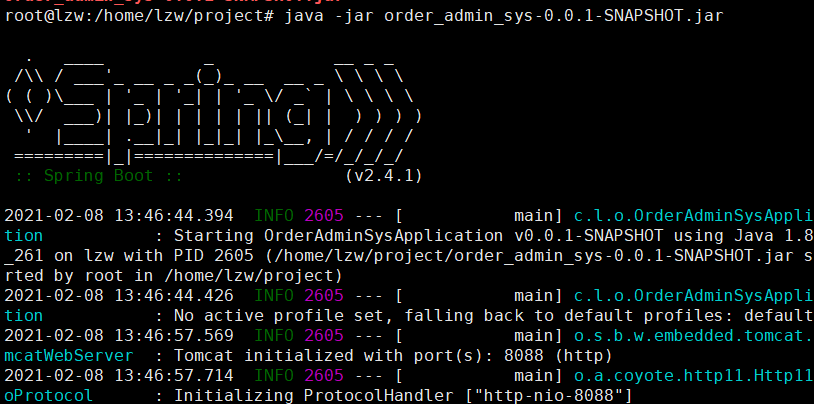Click the text '_261 on lzw with PID 2605'
The width and height of the screenshot is (814, 404).
click(129, 255)
